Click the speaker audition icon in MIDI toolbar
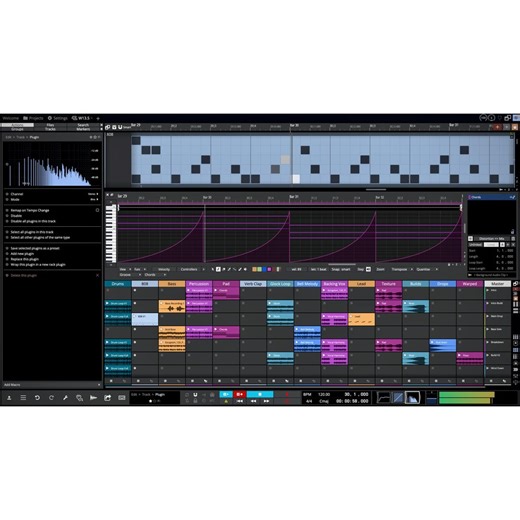 (245, 269)
